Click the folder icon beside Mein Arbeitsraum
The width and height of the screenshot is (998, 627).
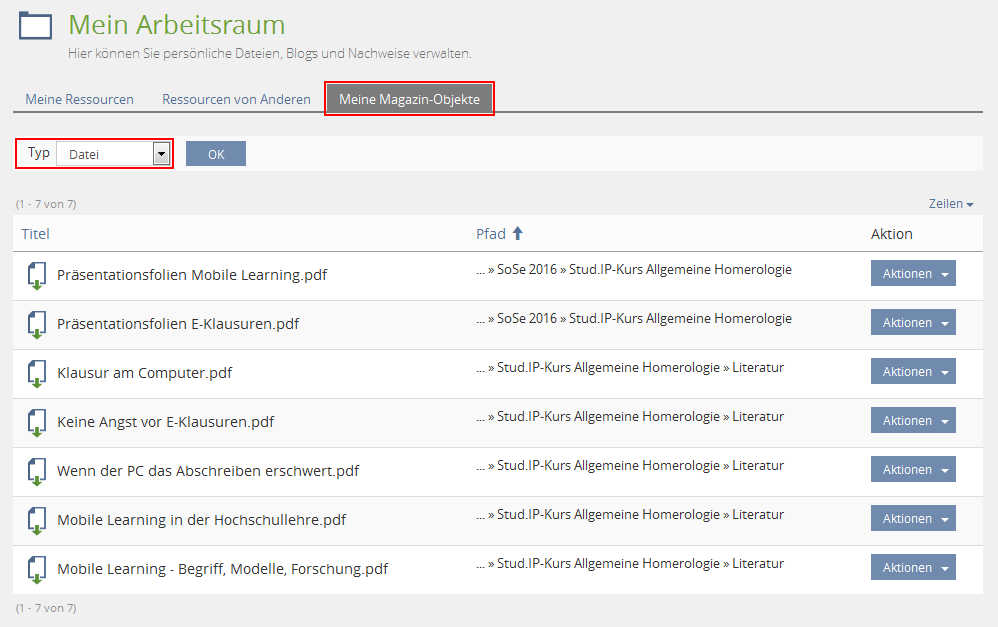(36, 26)
